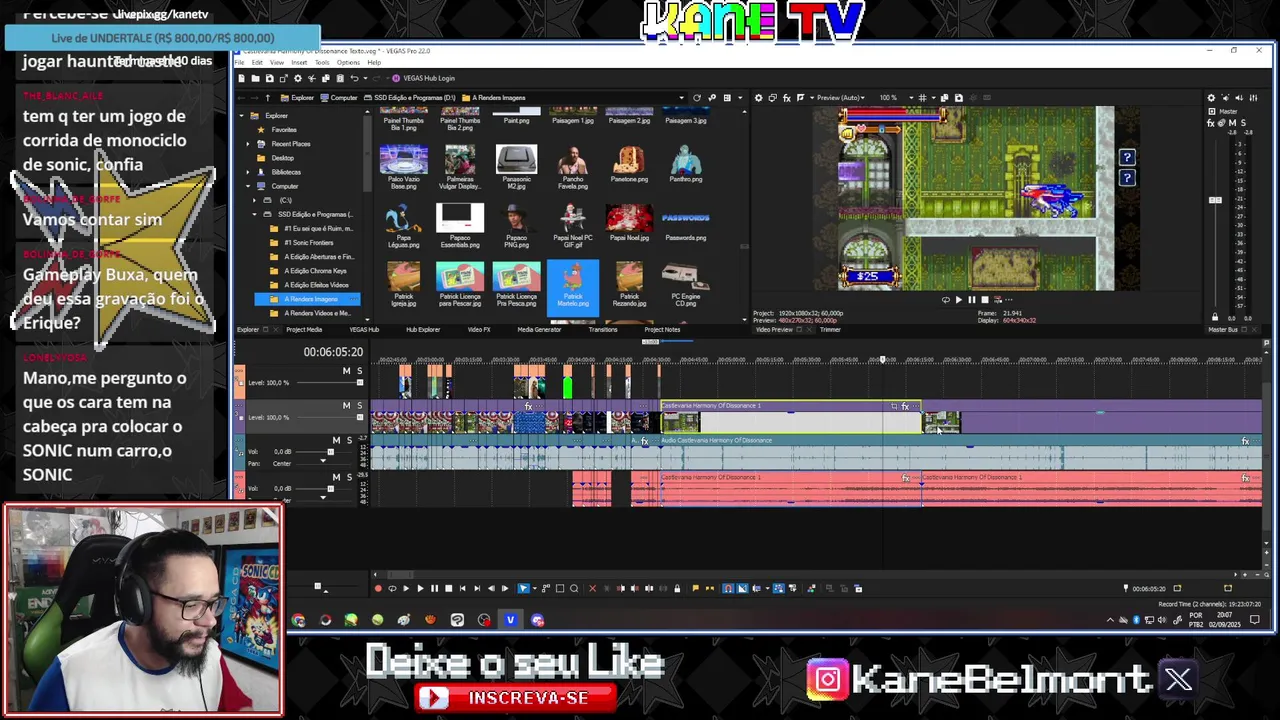The image size is (1280, 720).
Task: Stop playback under the video preview
Action: point(985,299)
